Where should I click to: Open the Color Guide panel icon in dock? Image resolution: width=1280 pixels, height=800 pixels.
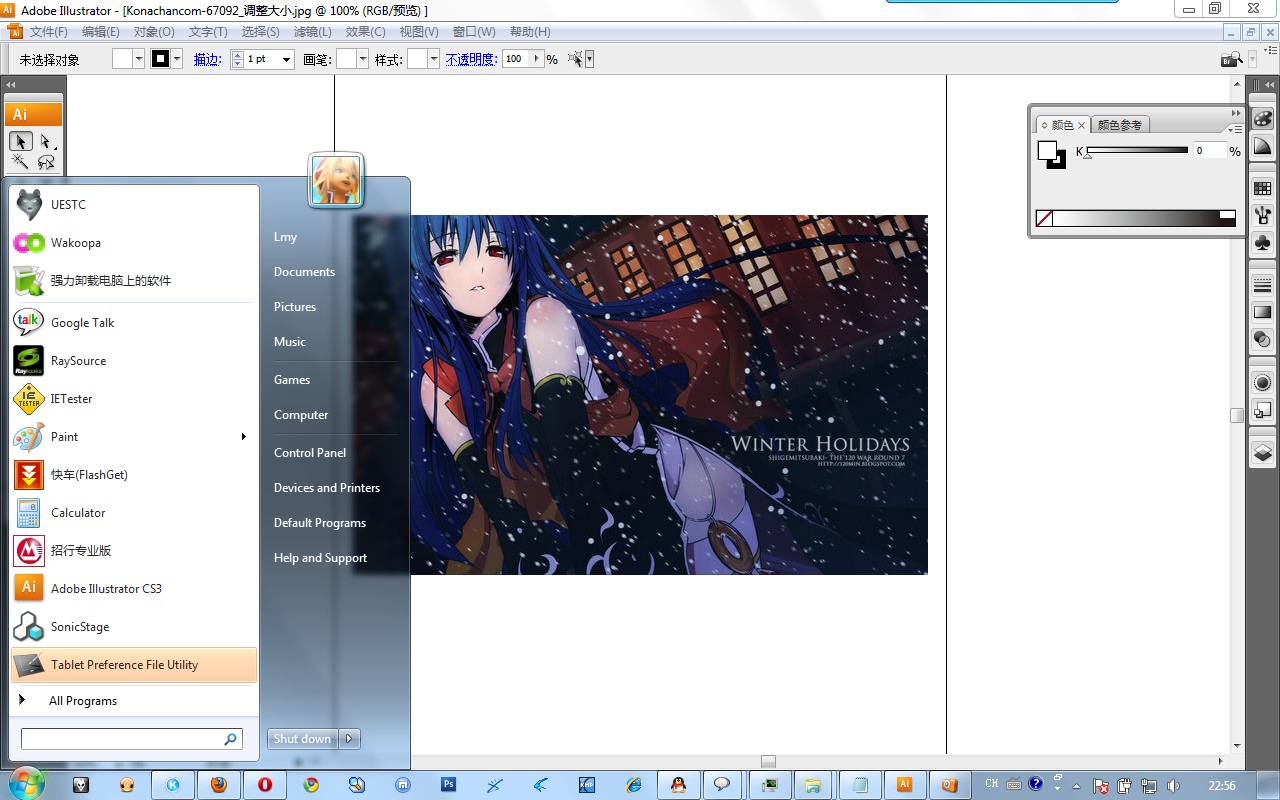click(x=1262, y=146)
